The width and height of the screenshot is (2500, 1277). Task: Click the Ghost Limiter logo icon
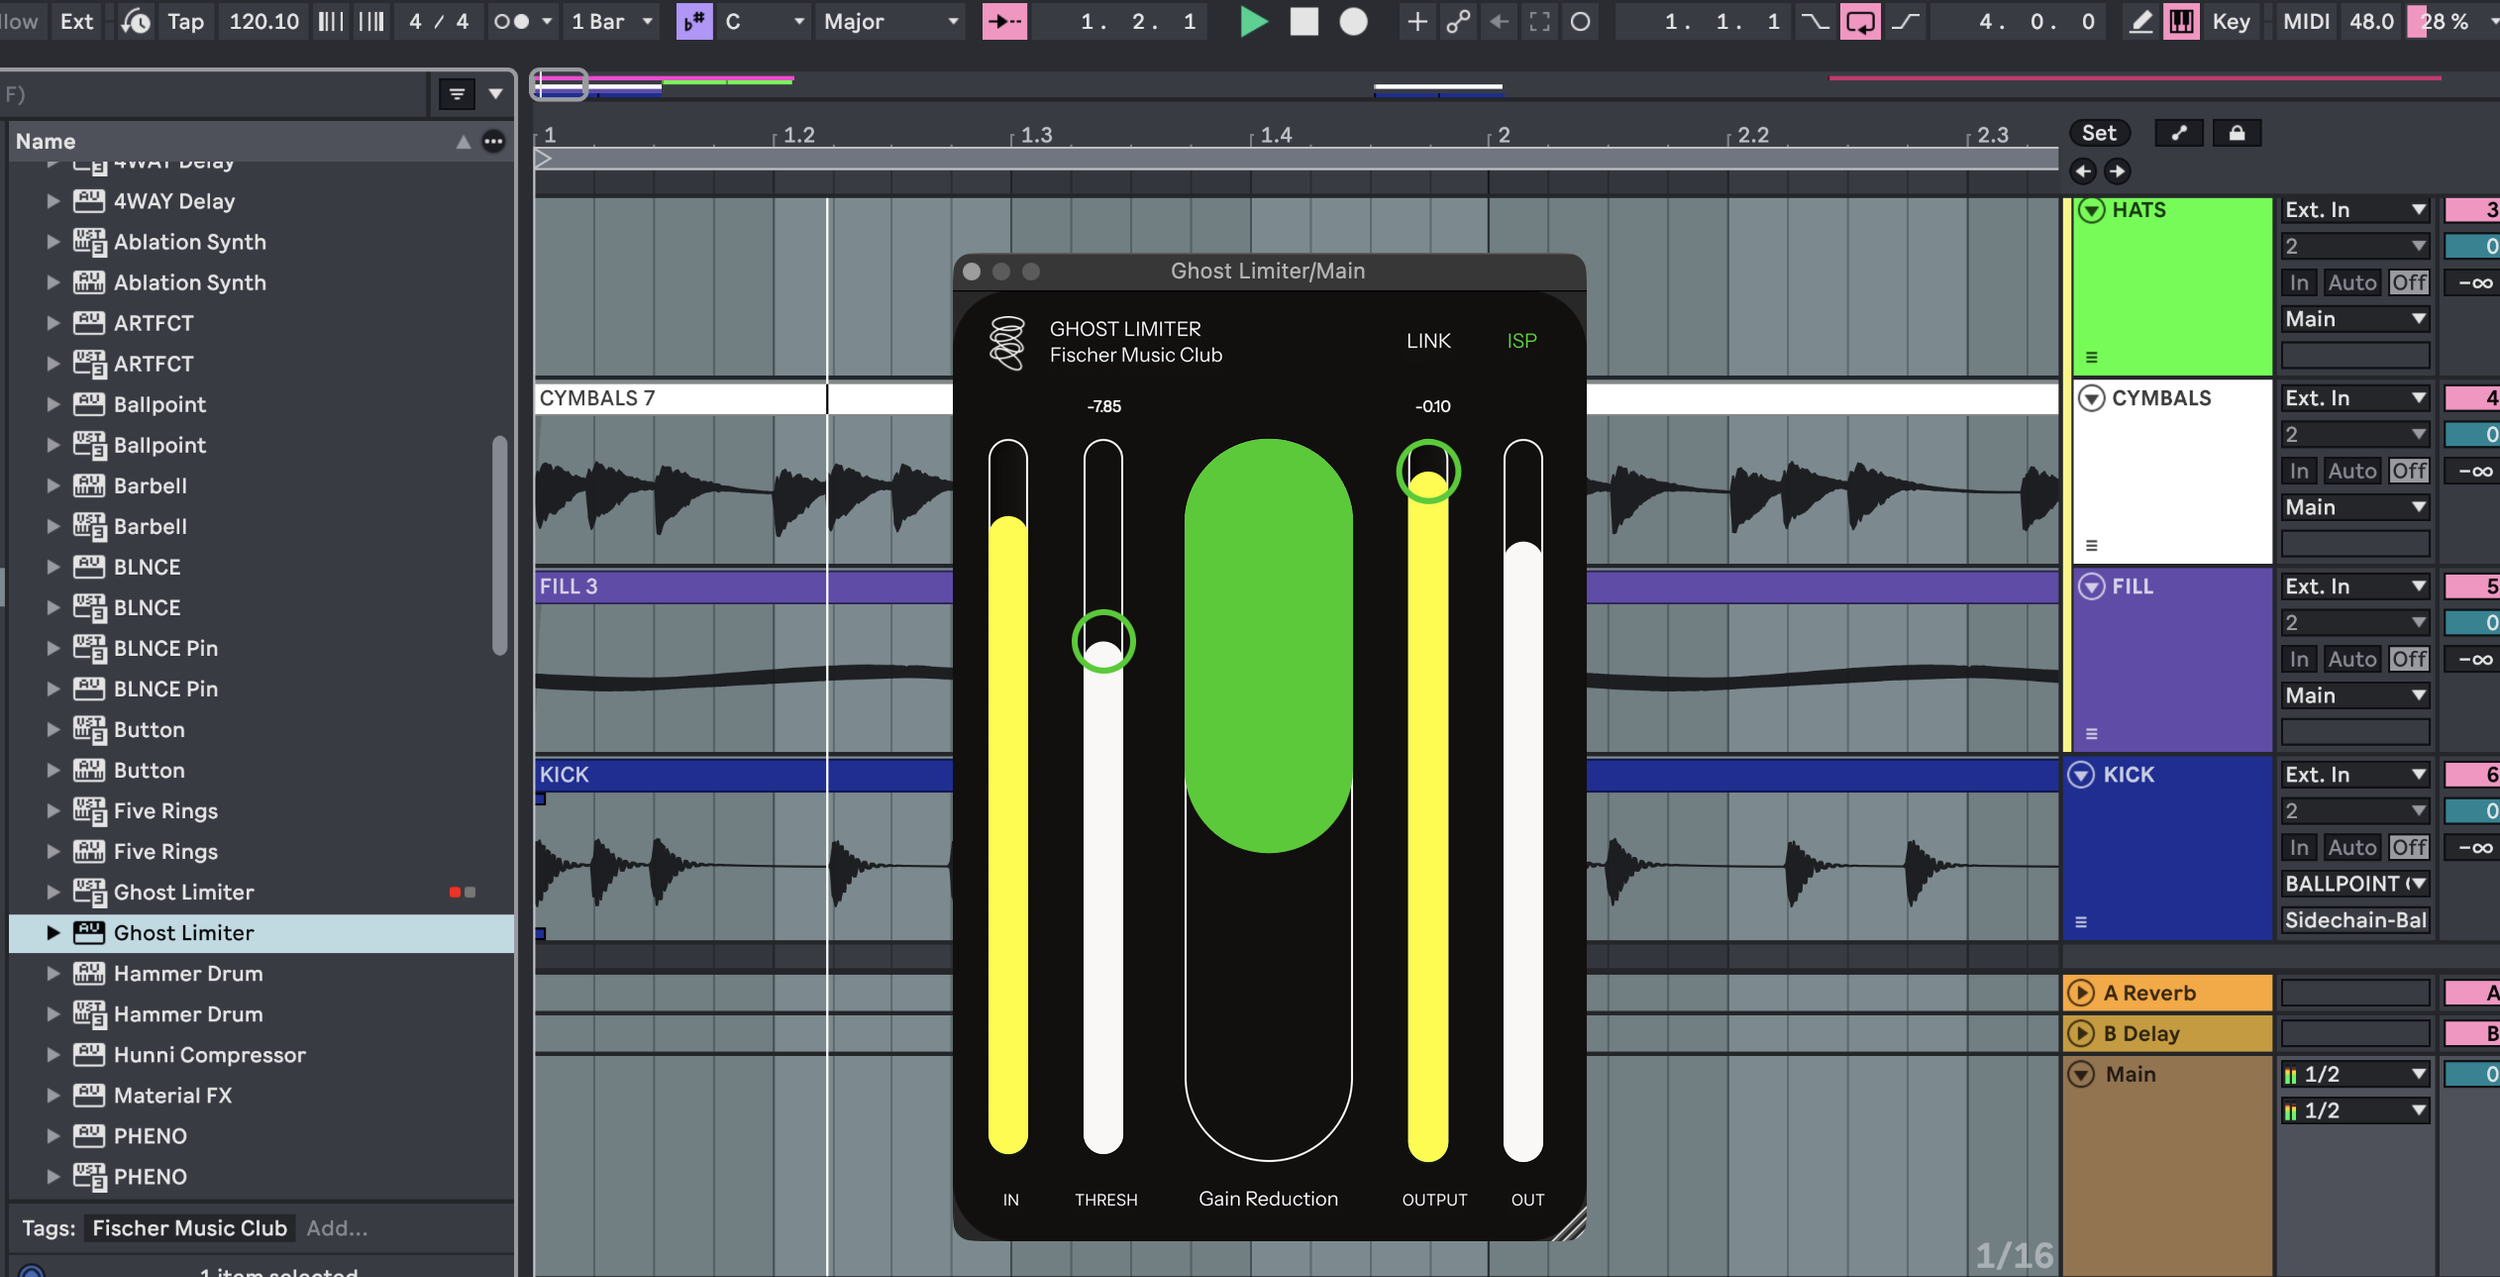1007,343
